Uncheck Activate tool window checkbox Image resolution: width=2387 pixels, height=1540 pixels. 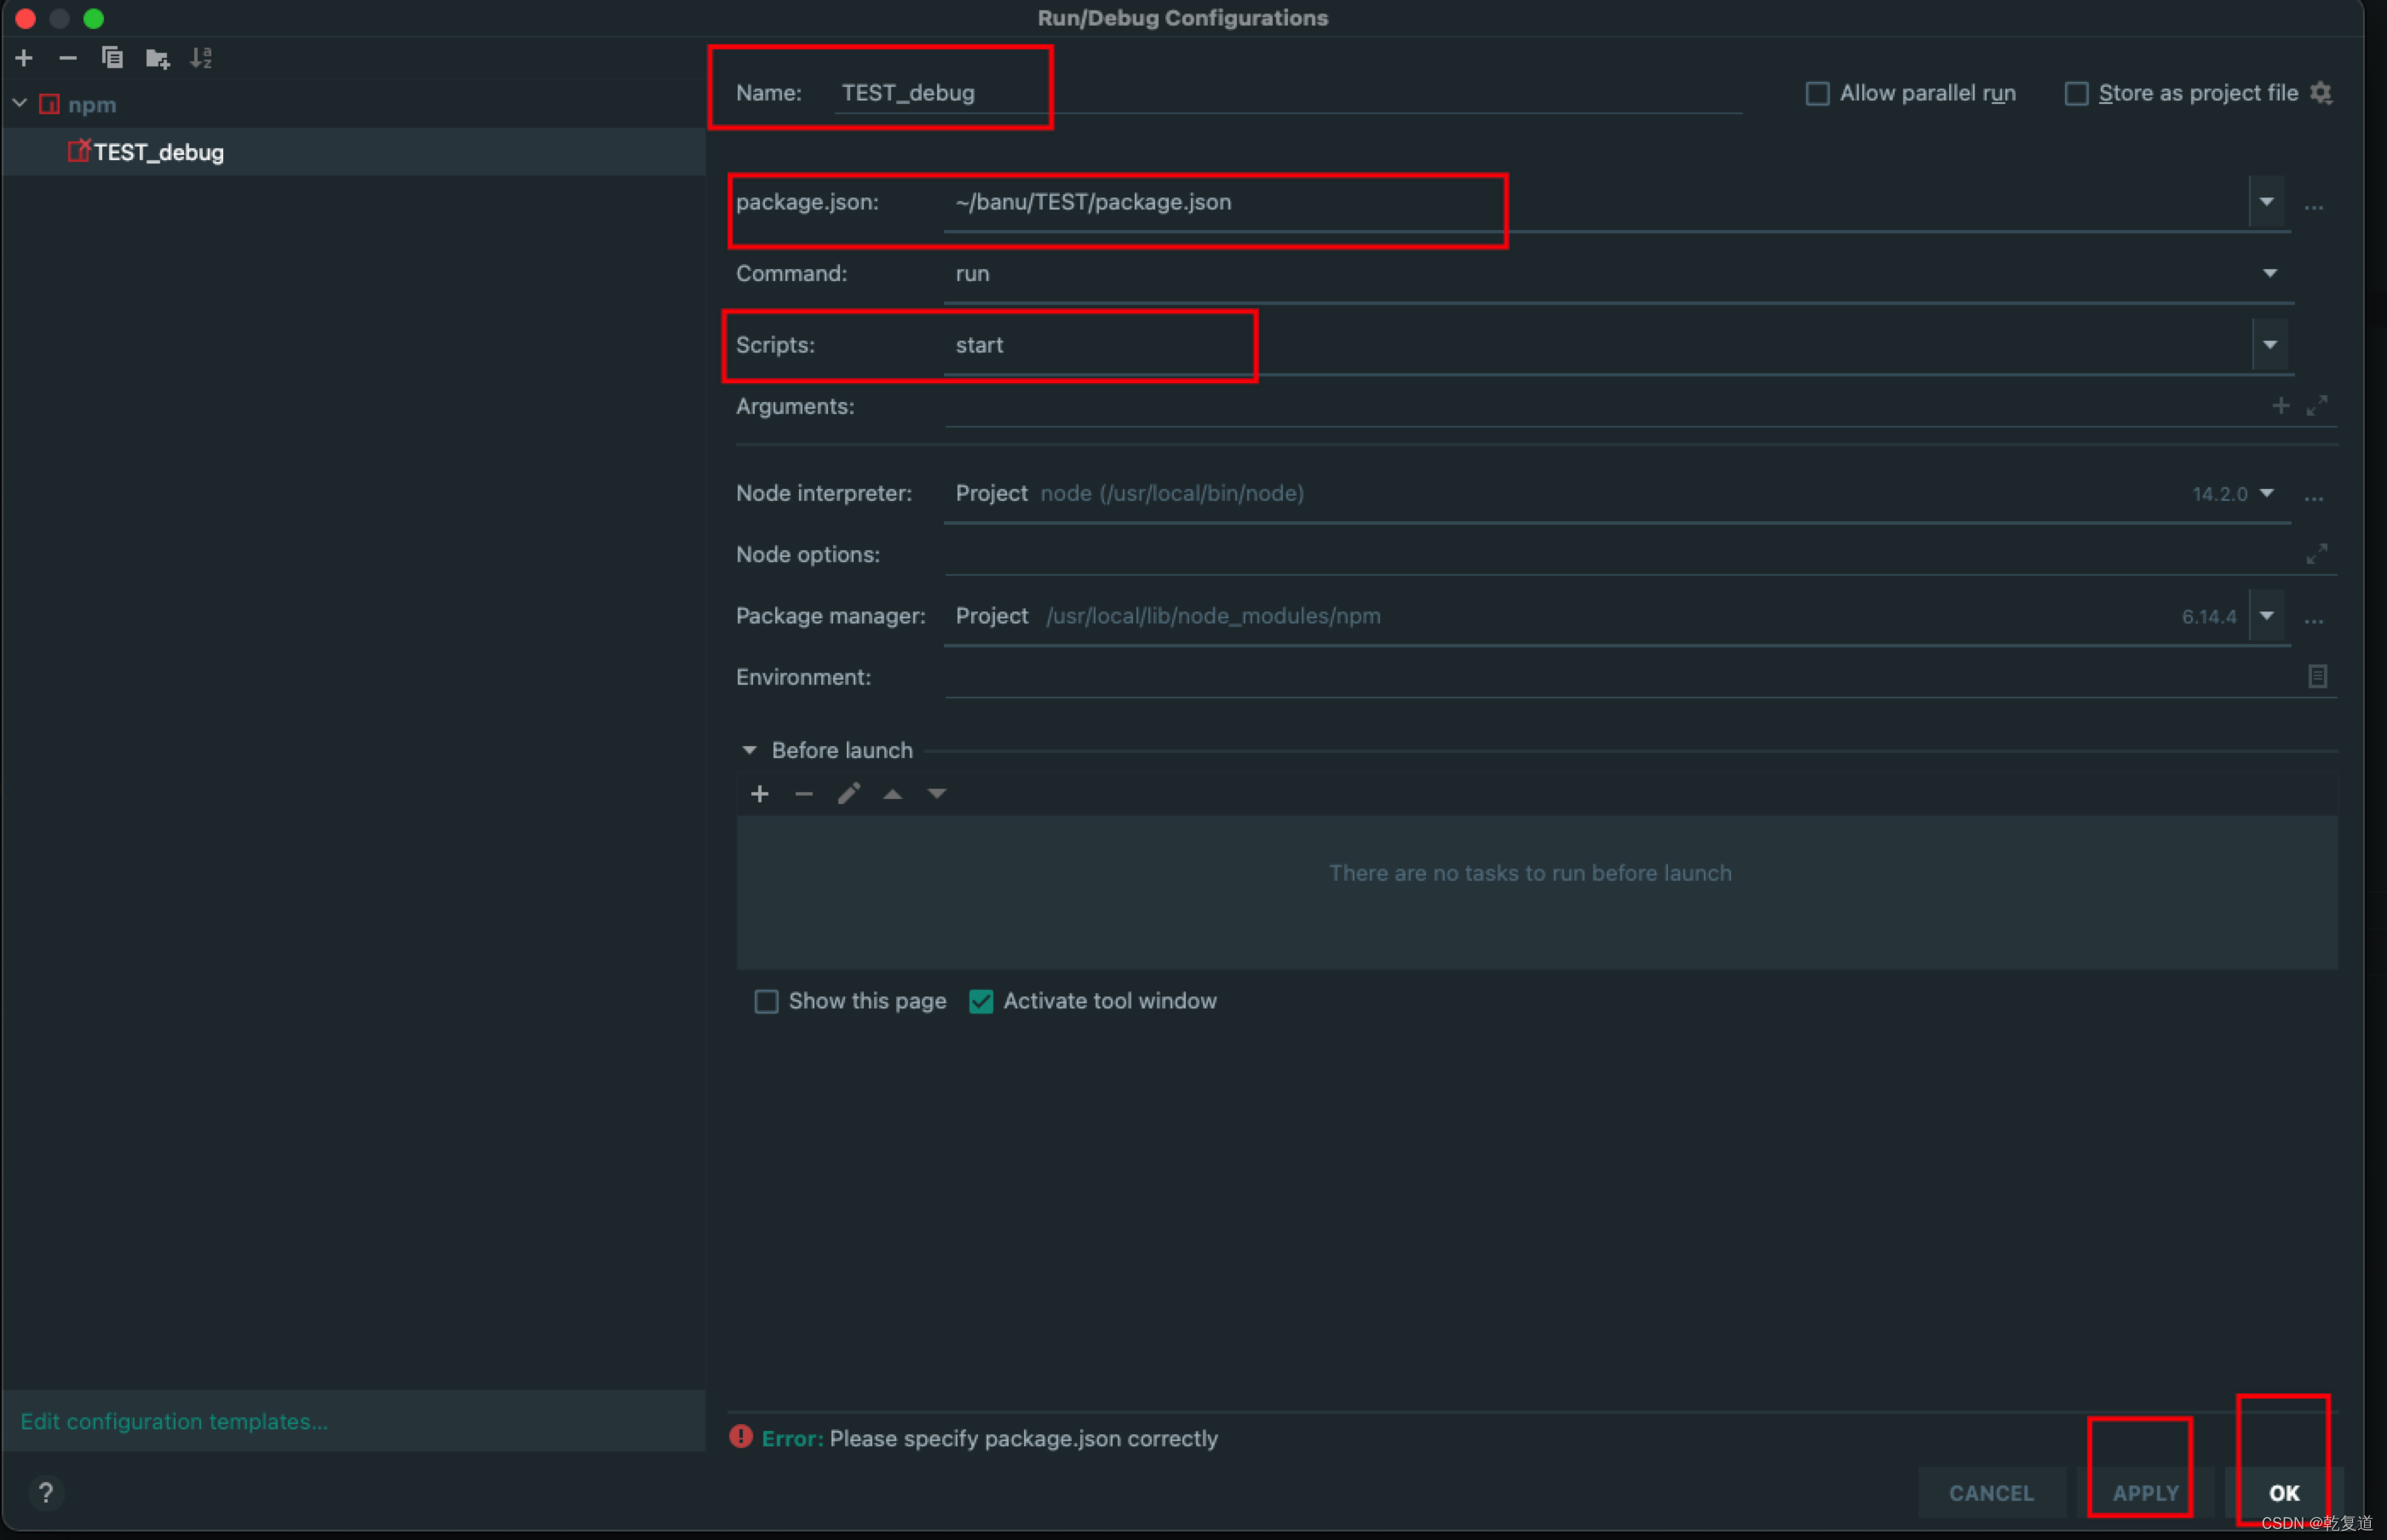pos(981,1001)
